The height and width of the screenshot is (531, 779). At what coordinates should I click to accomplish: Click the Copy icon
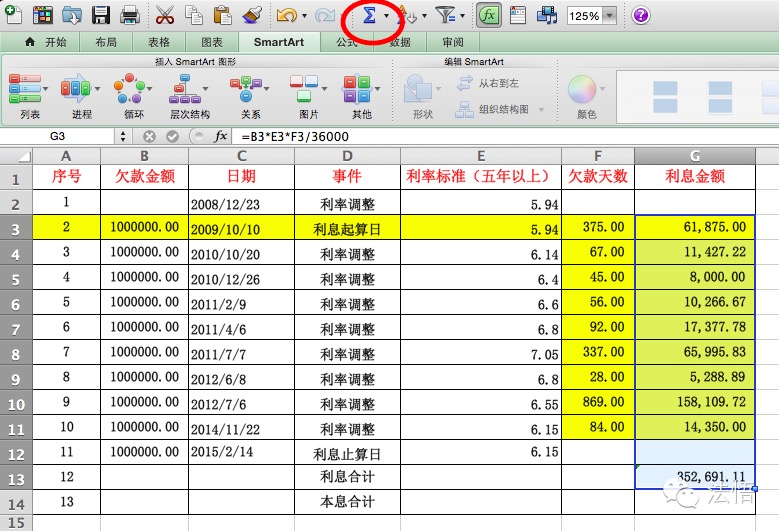[x=194, y=15]
